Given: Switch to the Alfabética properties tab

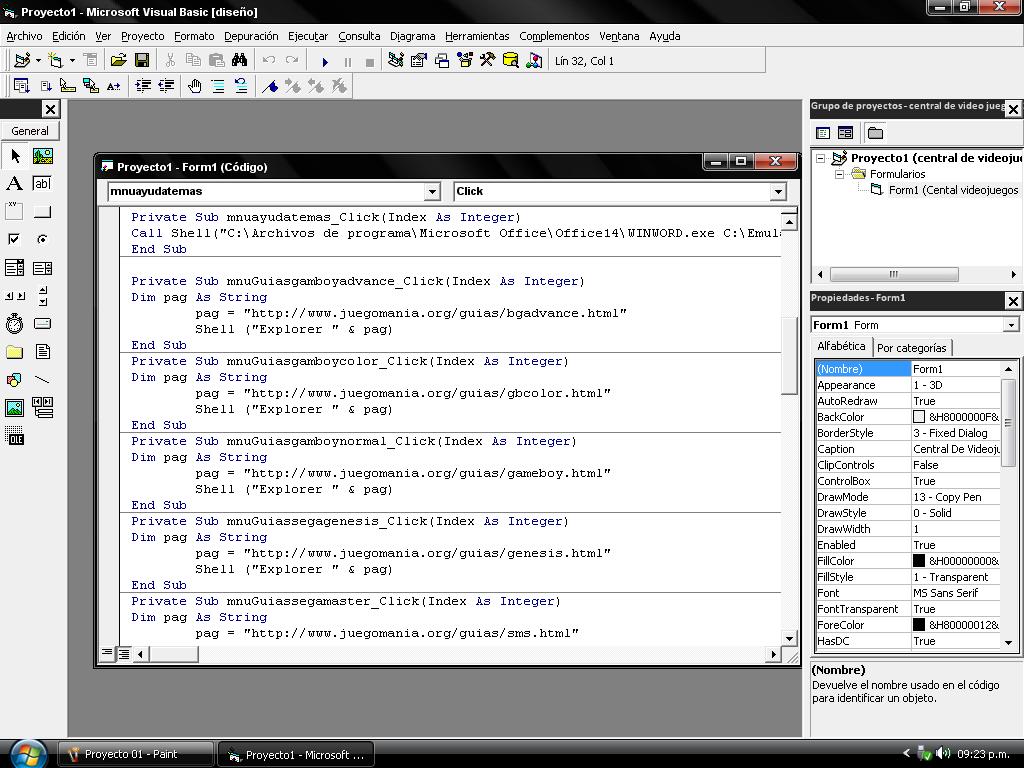Looking at the screenshot, I should coord(841,346).
